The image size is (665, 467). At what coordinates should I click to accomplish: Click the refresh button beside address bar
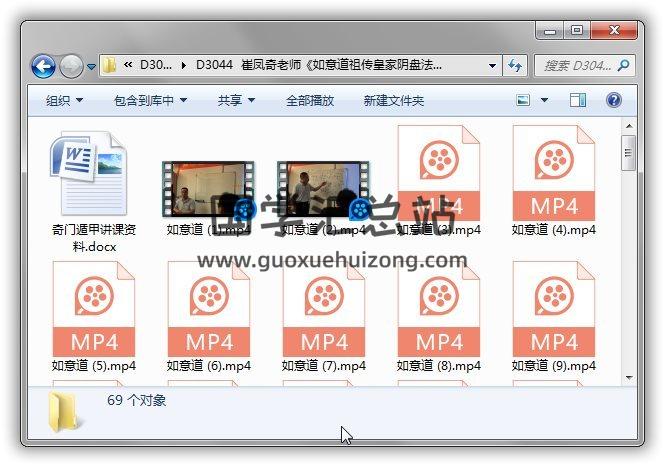tap(516, 66)
